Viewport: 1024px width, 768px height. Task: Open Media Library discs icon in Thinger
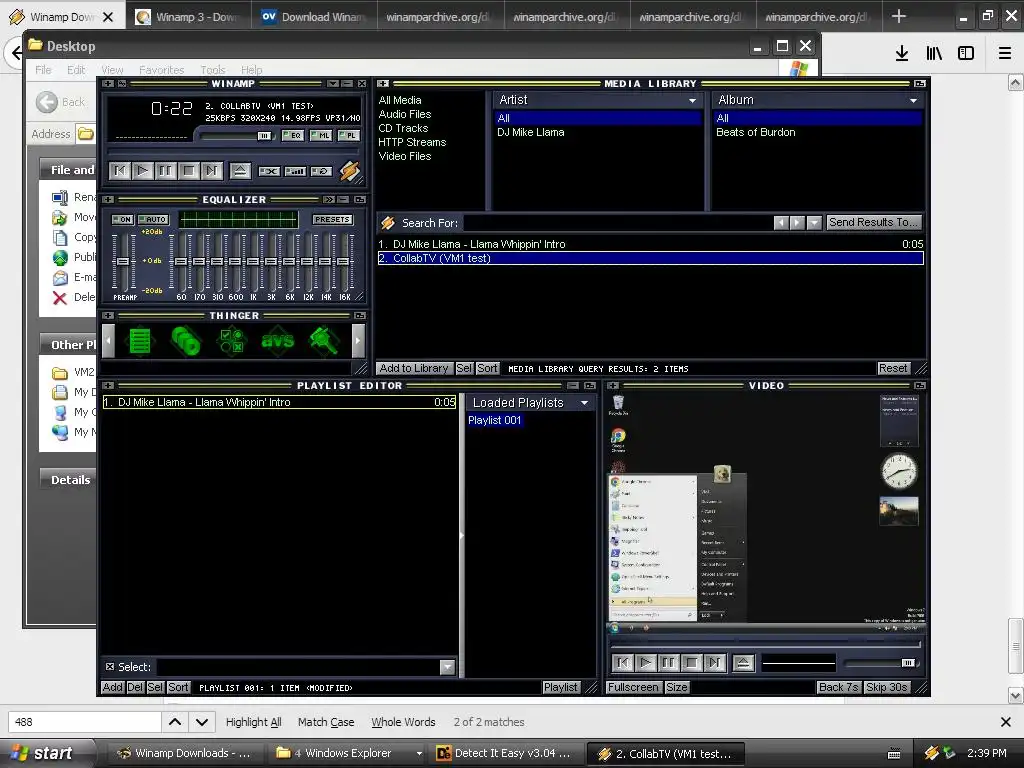click(186, 341)
